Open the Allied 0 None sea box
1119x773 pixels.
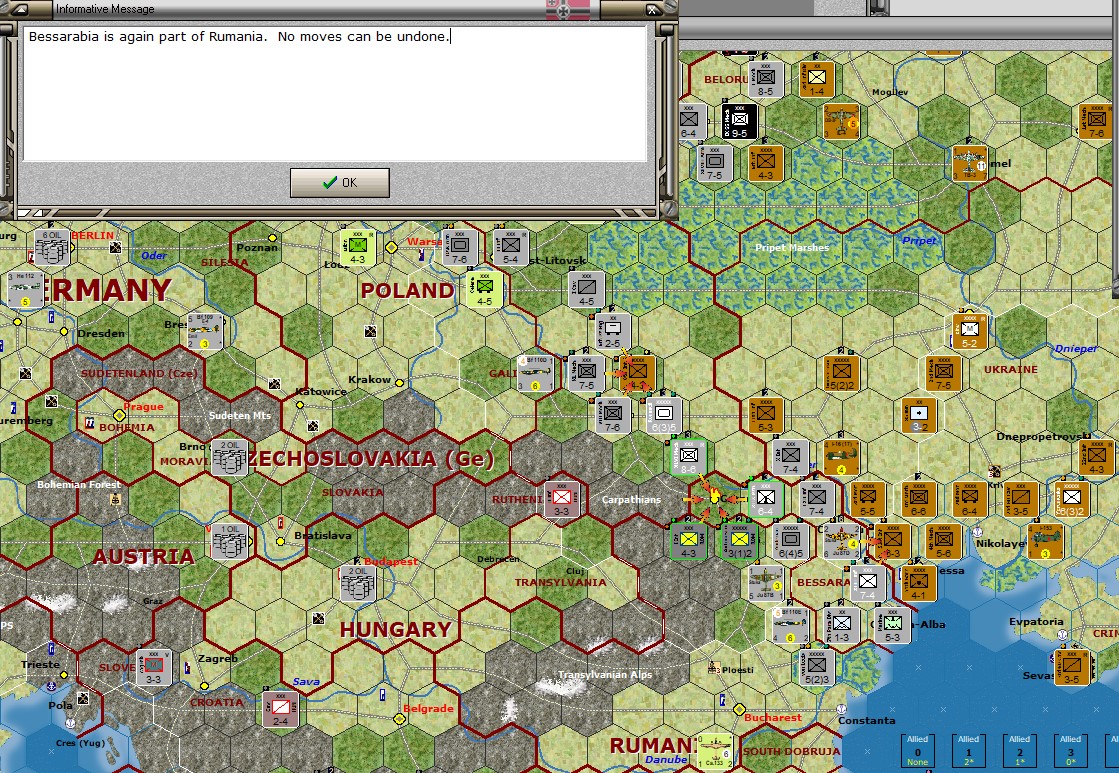[x=917, y=751]
